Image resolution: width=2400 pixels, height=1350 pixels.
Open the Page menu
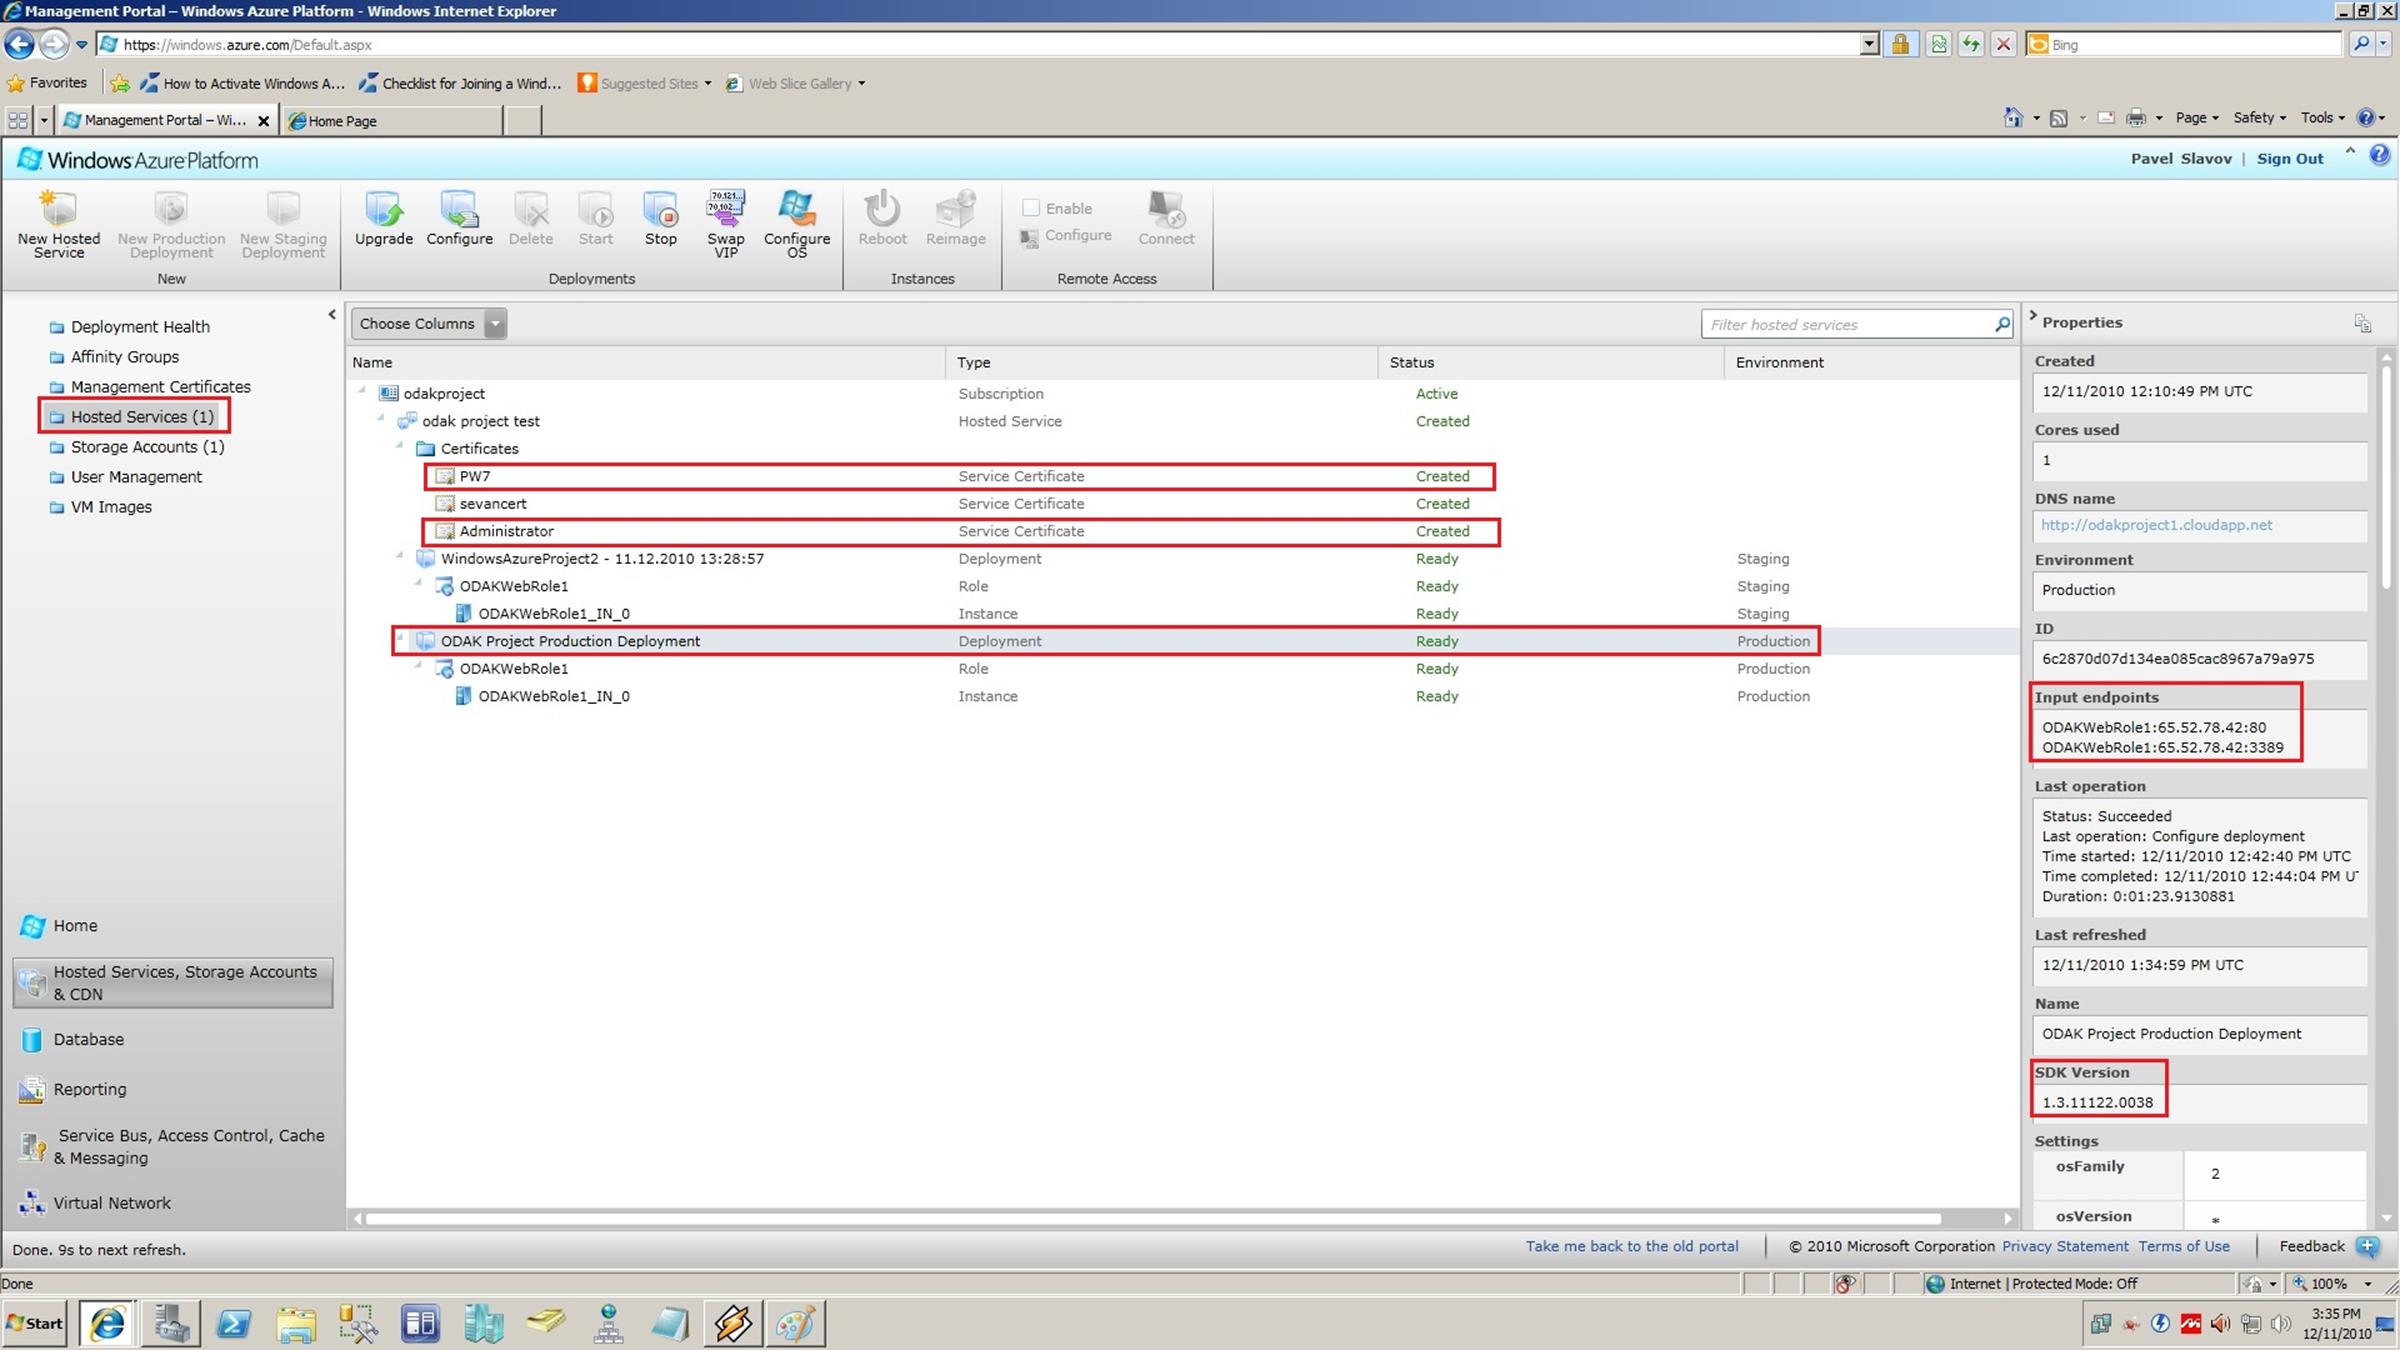click(x=2197, y=117)
